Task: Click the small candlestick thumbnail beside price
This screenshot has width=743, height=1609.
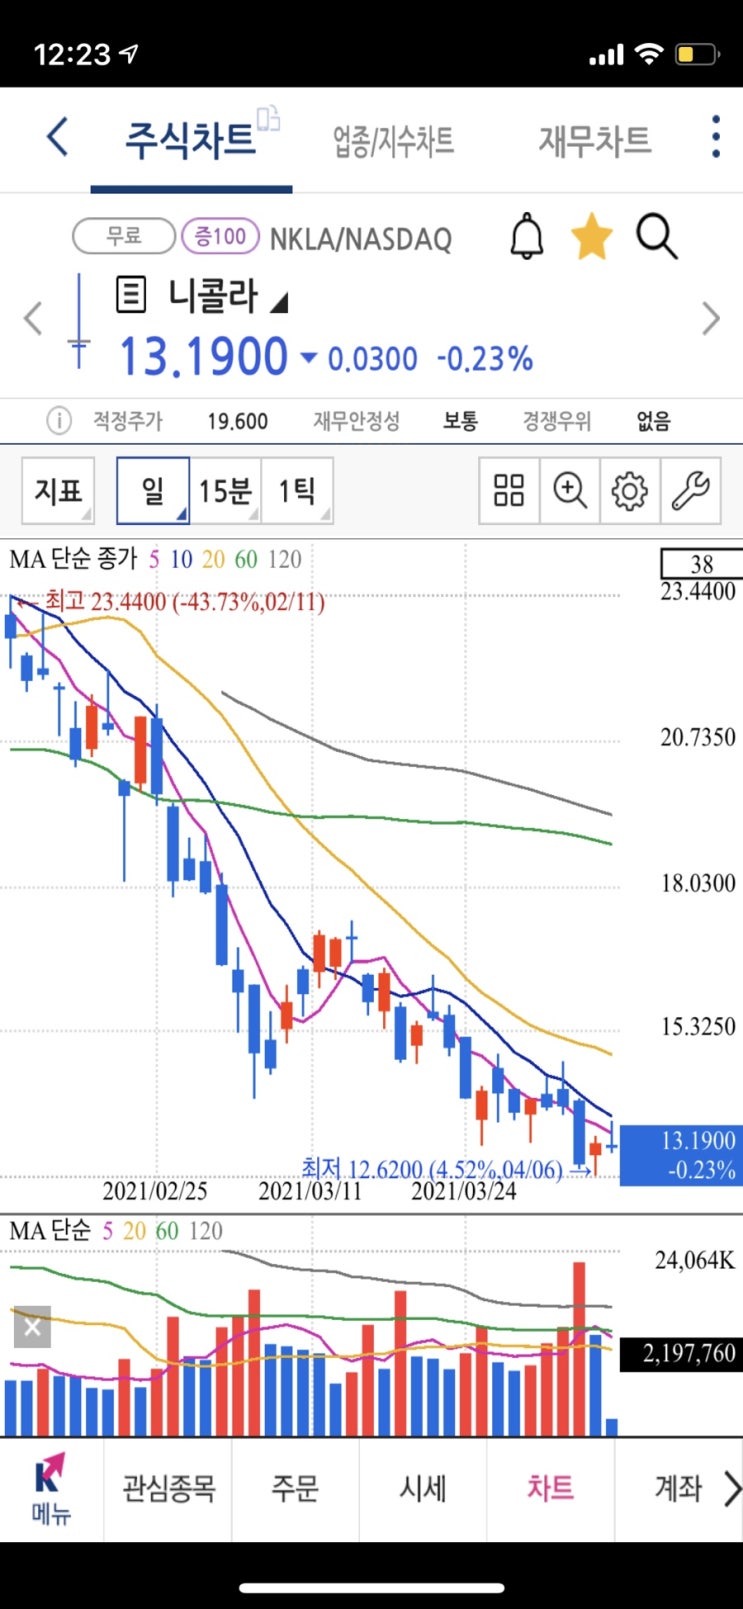Action: [79, 322]
